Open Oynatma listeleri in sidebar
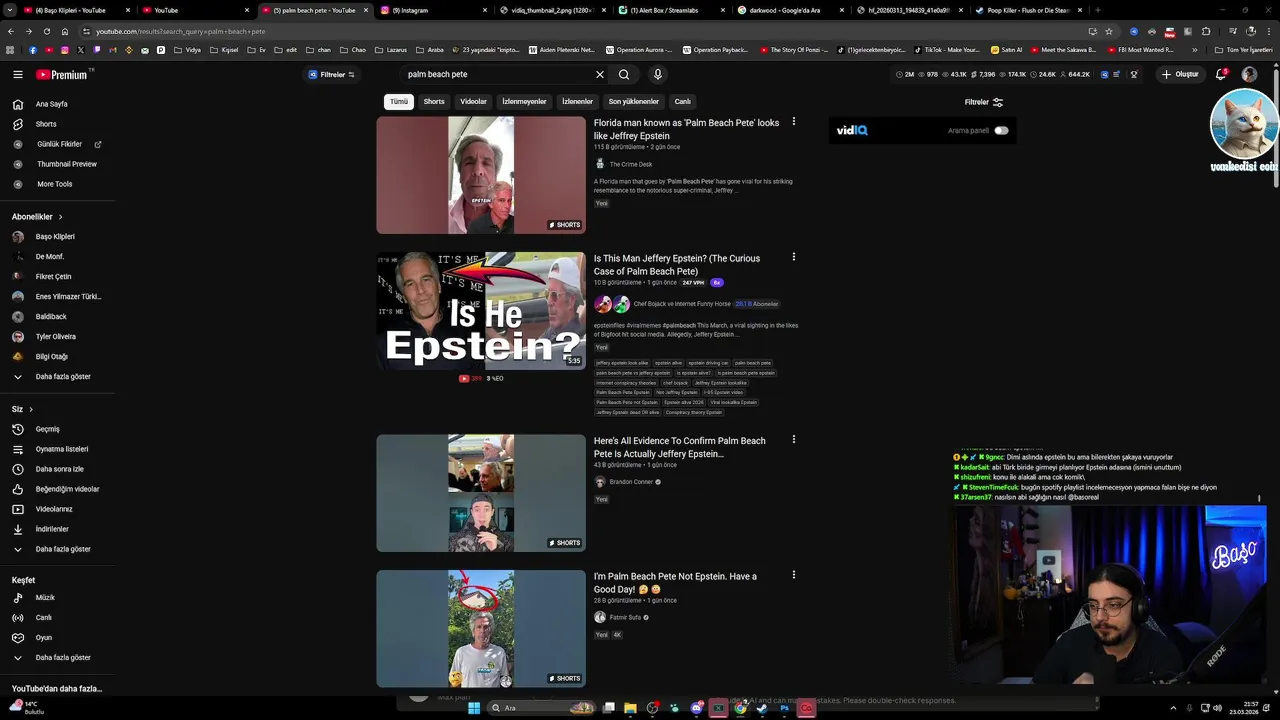Screen dimensions: 1280x720 (62, 449)
